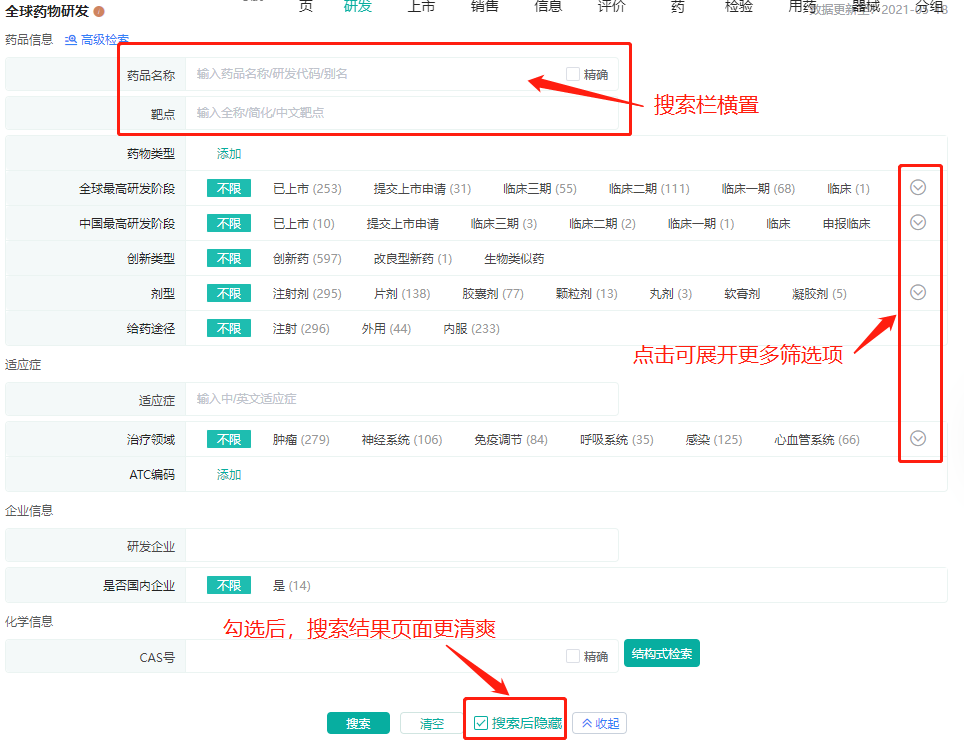This screenshot has width=964, height=752.
Task: Switch to 上市 tab in top navigation
Action: [x=421, y=7]
